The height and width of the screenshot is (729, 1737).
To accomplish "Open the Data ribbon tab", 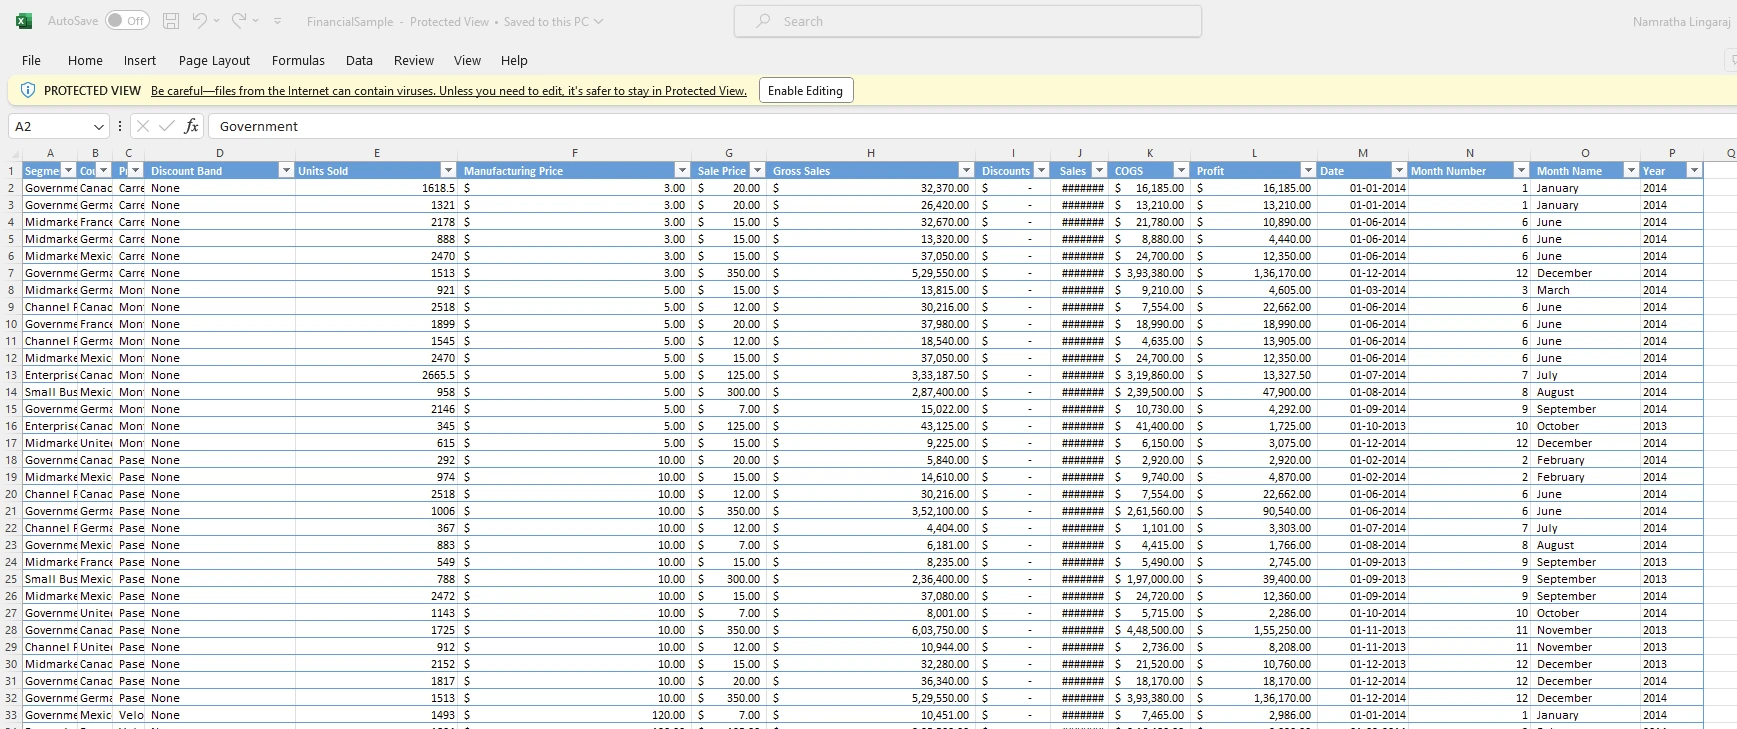I will point(359,61).
